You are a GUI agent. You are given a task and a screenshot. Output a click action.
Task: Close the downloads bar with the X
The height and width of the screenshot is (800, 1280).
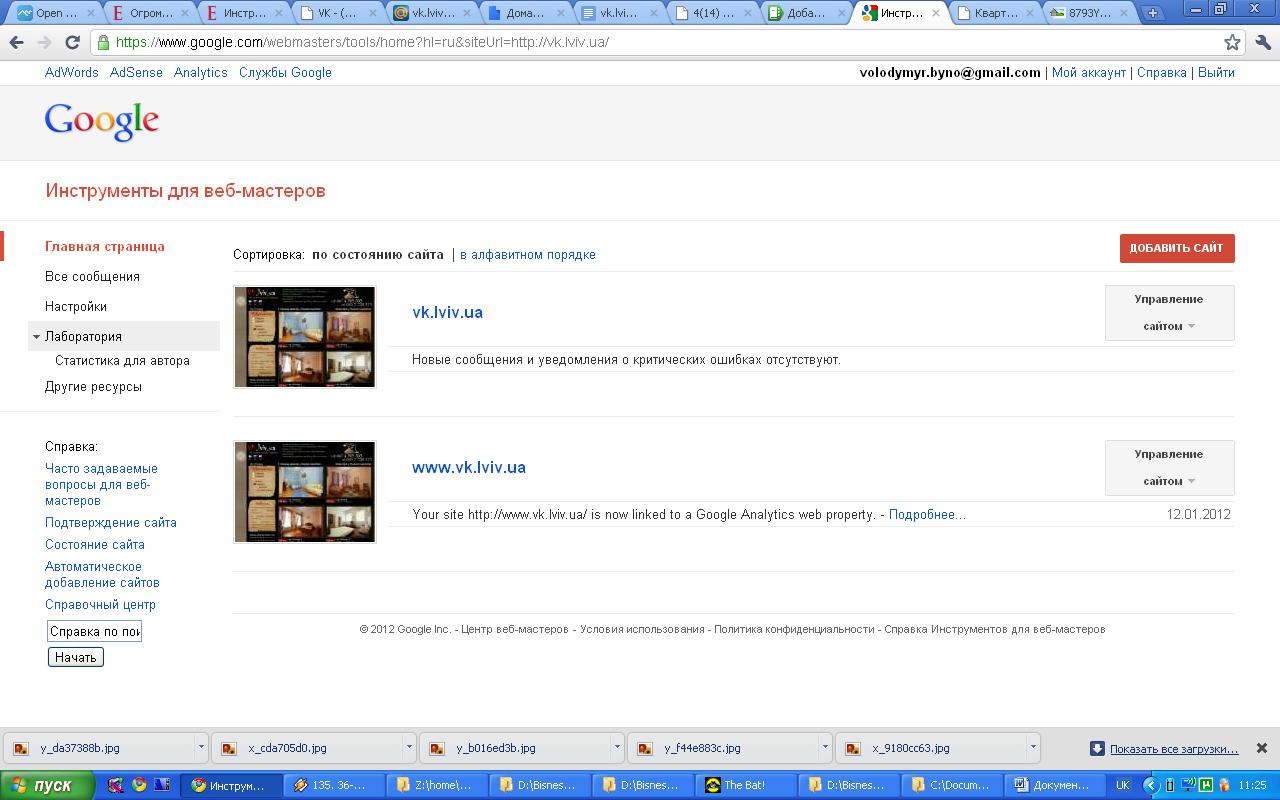click(x=1262, y=748)
